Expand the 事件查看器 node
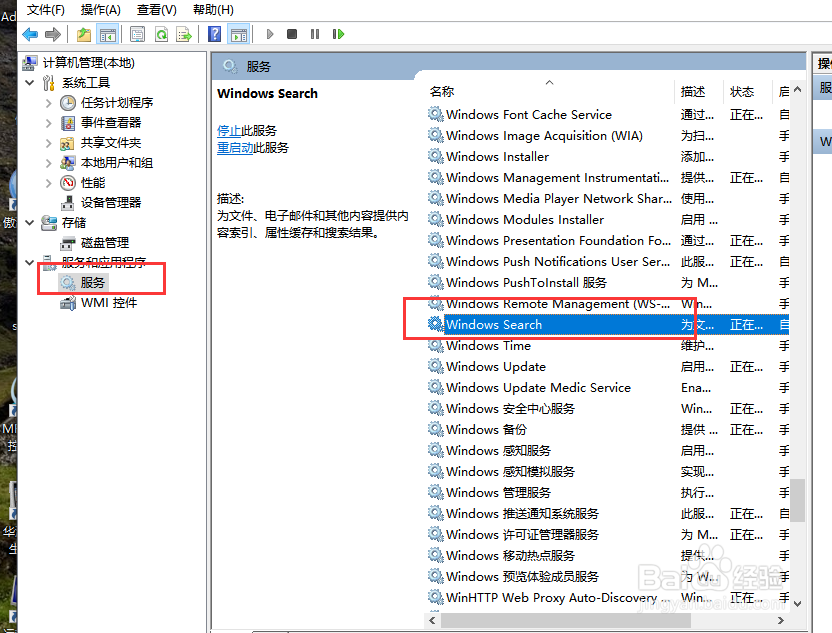 click(48, 123)
